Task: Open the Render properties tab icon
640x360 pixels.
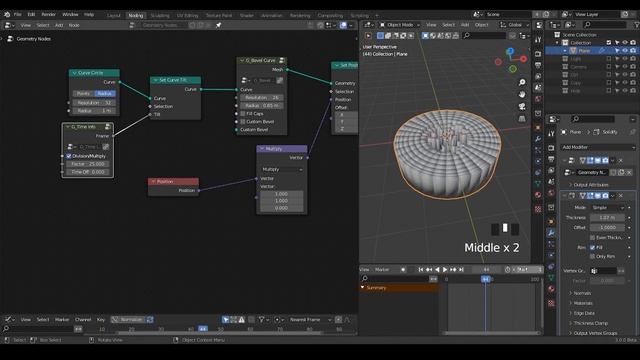Action: pyautogui.click(x=551, y=148)
